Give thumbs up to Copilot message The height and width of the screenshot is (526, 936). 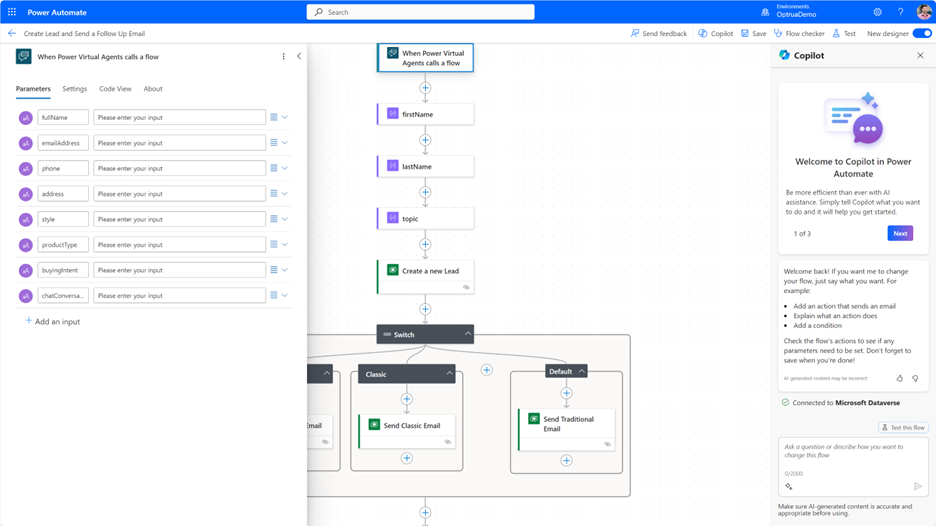coord(900,378)
